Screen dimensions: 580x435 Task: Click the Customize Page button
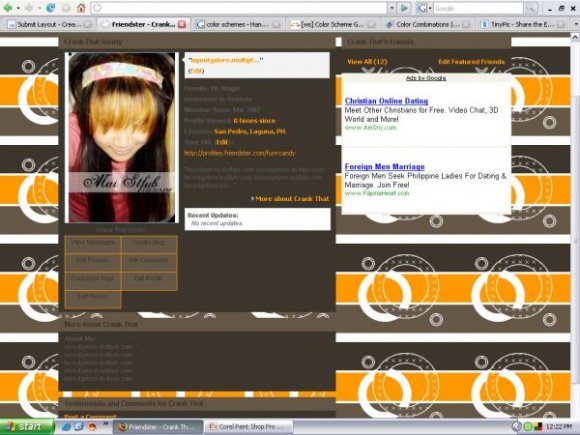93,281
